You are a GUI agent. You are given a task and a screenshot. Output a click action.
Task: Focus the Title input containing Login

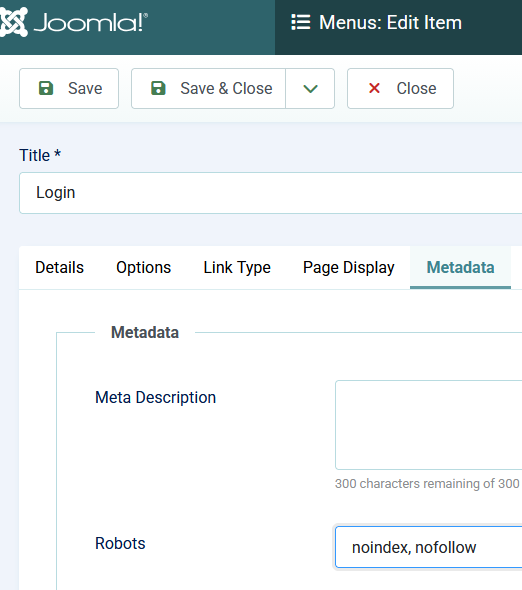271,193
